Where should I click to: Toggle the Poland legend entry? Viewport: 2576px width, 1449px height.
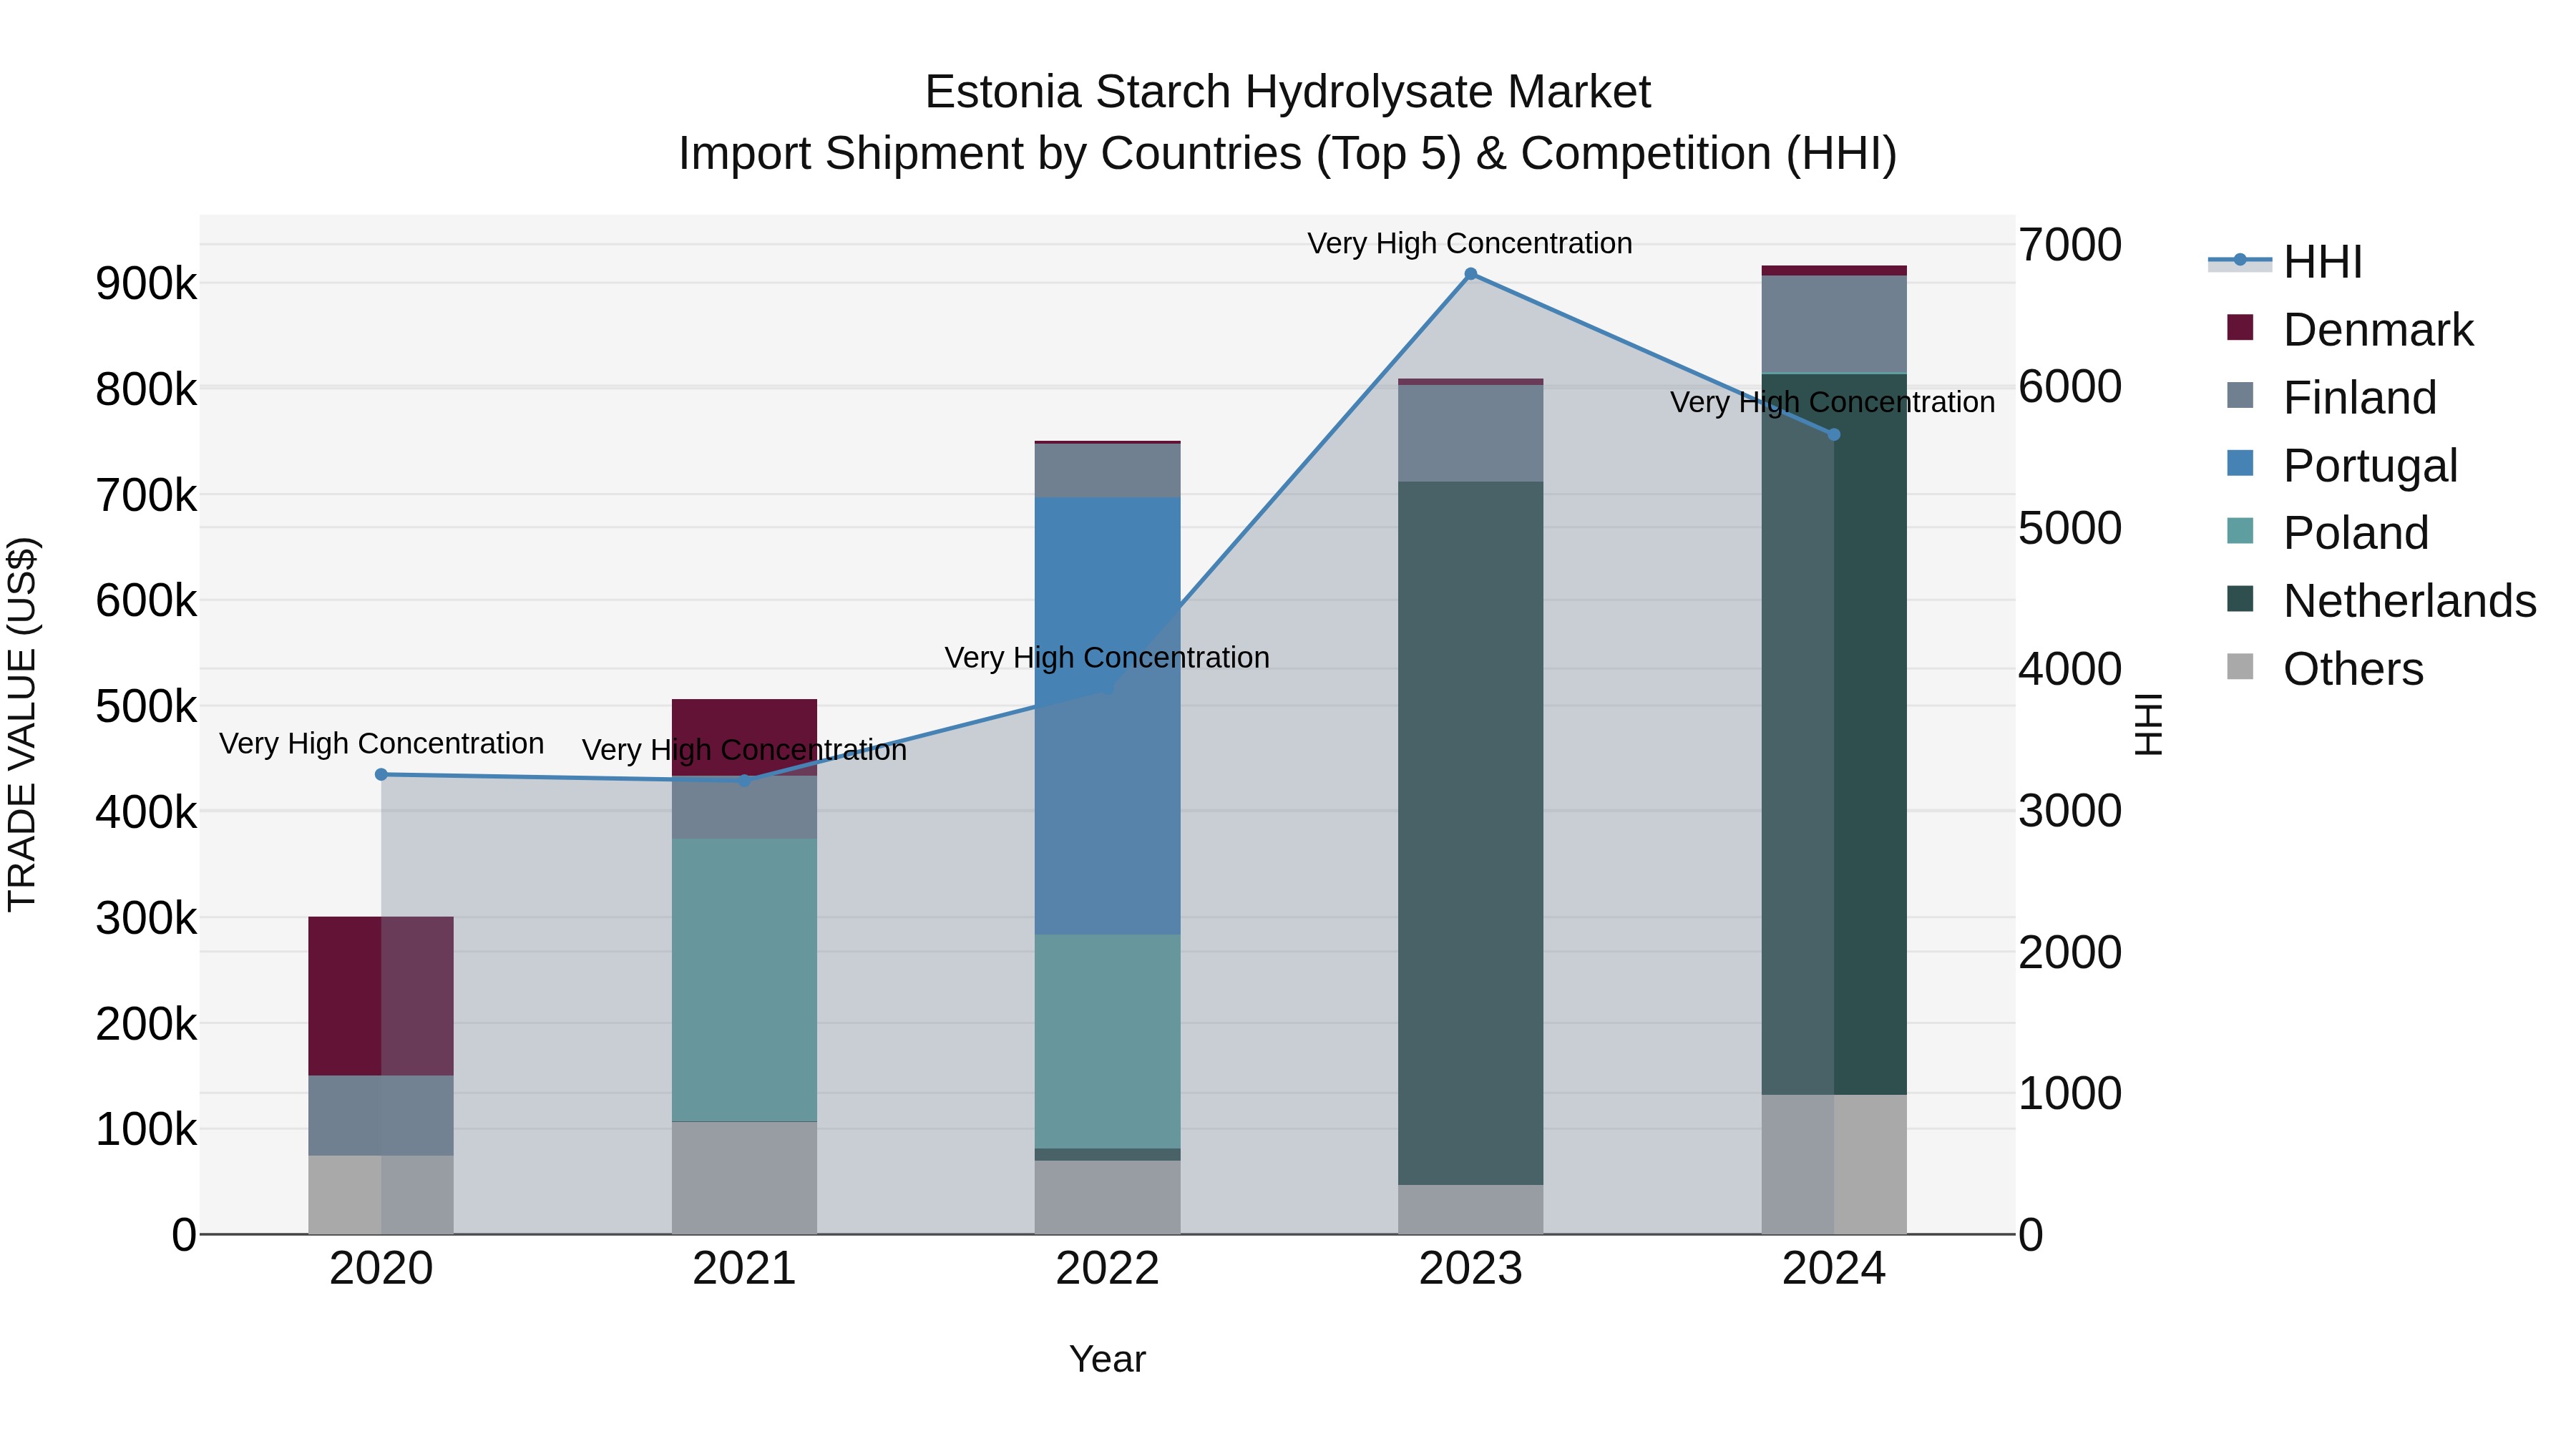tap(2328, 533)
